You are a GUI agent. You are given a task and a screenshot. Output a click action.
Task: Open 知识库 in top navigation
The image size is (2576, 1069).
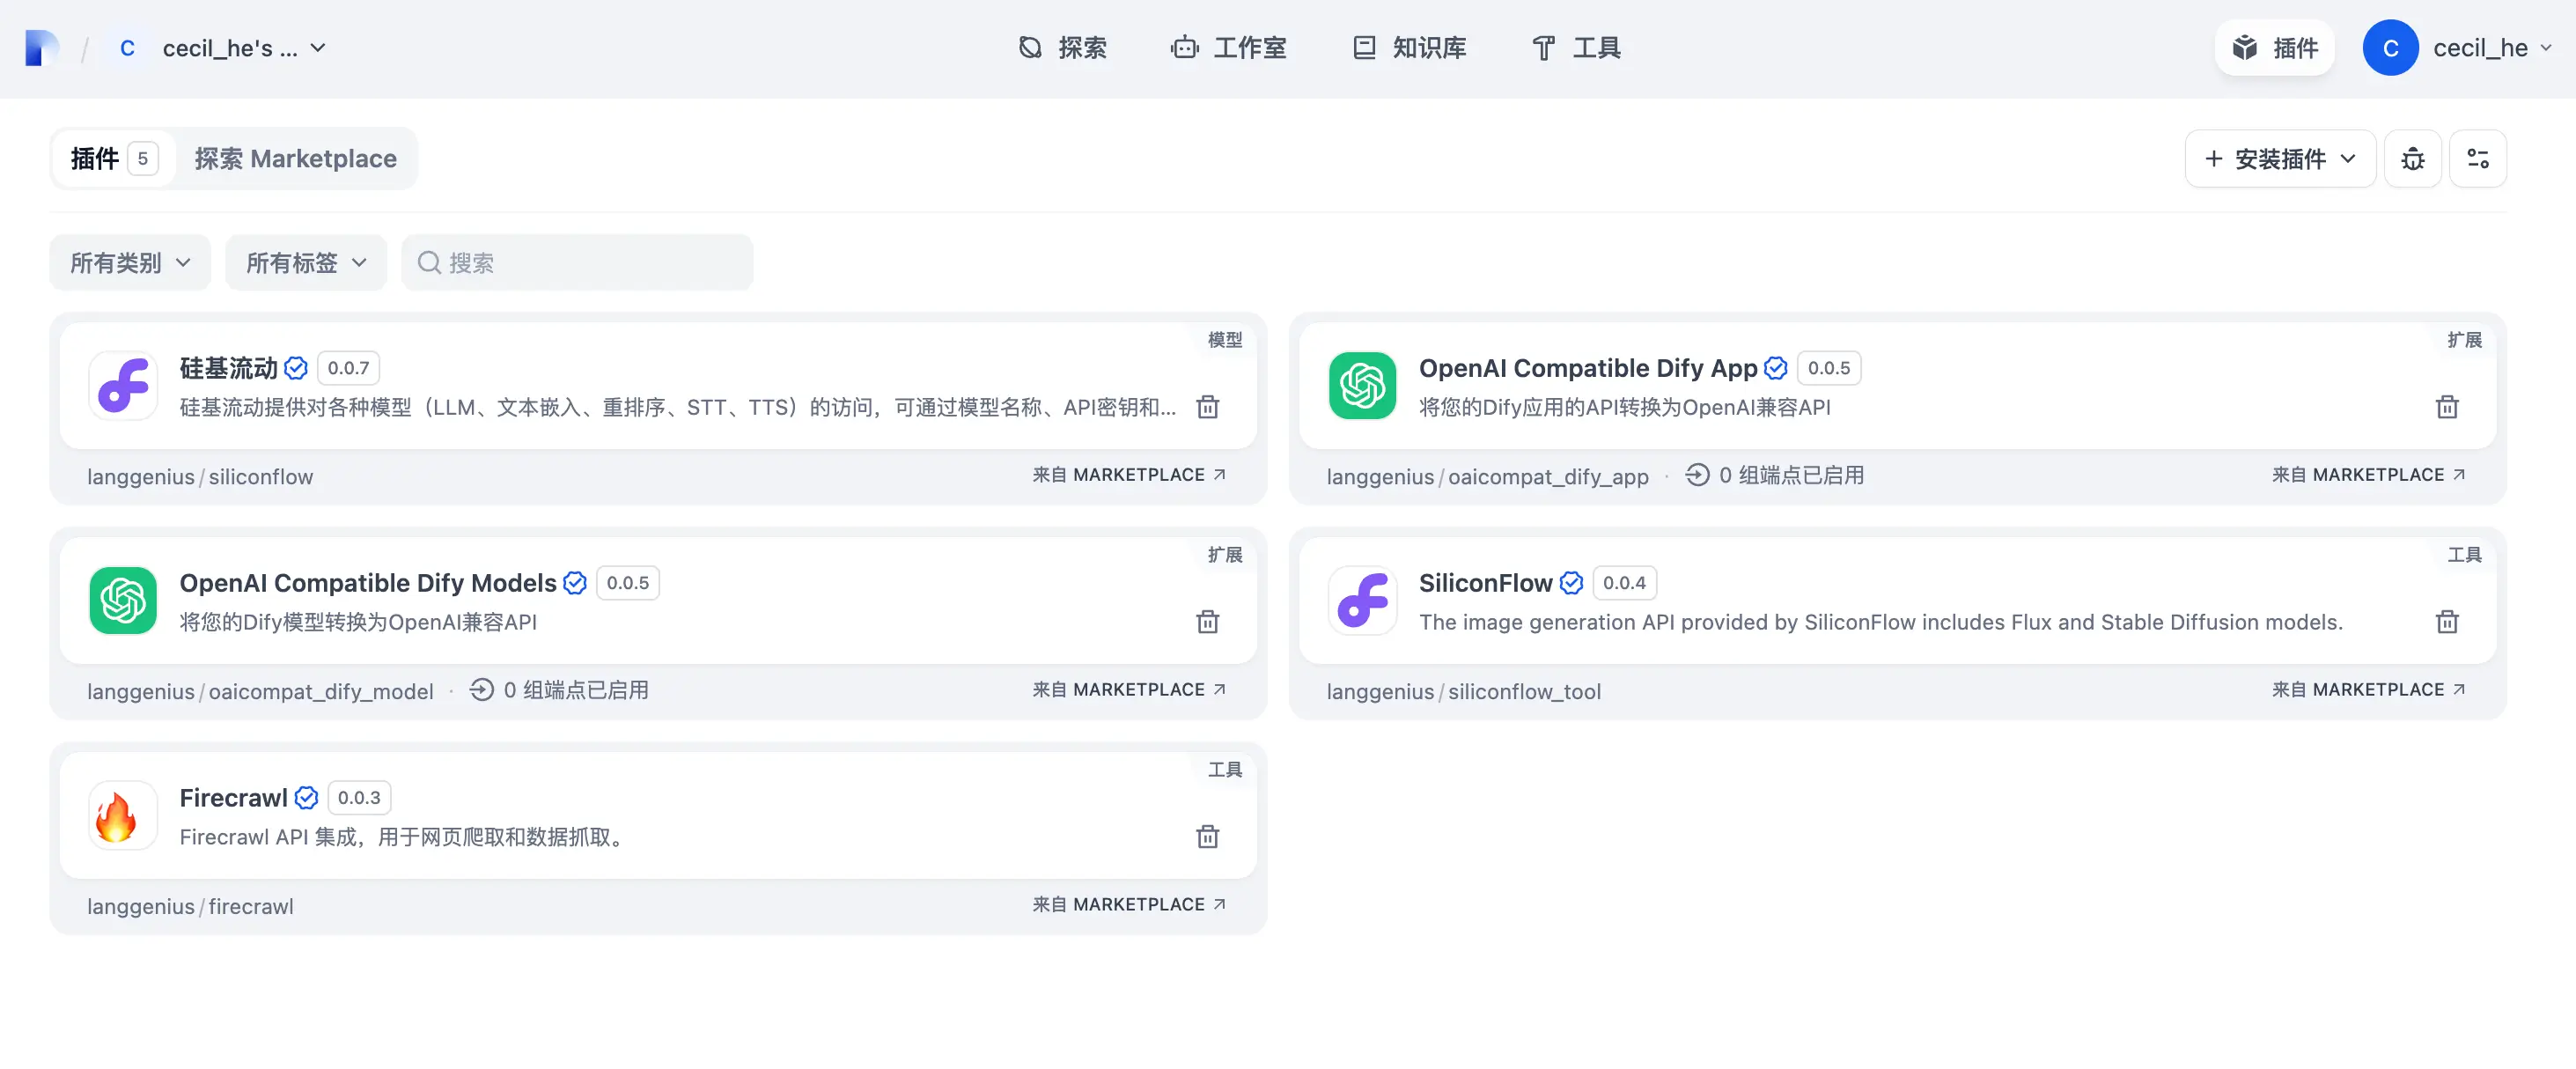(x=1408, y=48)
